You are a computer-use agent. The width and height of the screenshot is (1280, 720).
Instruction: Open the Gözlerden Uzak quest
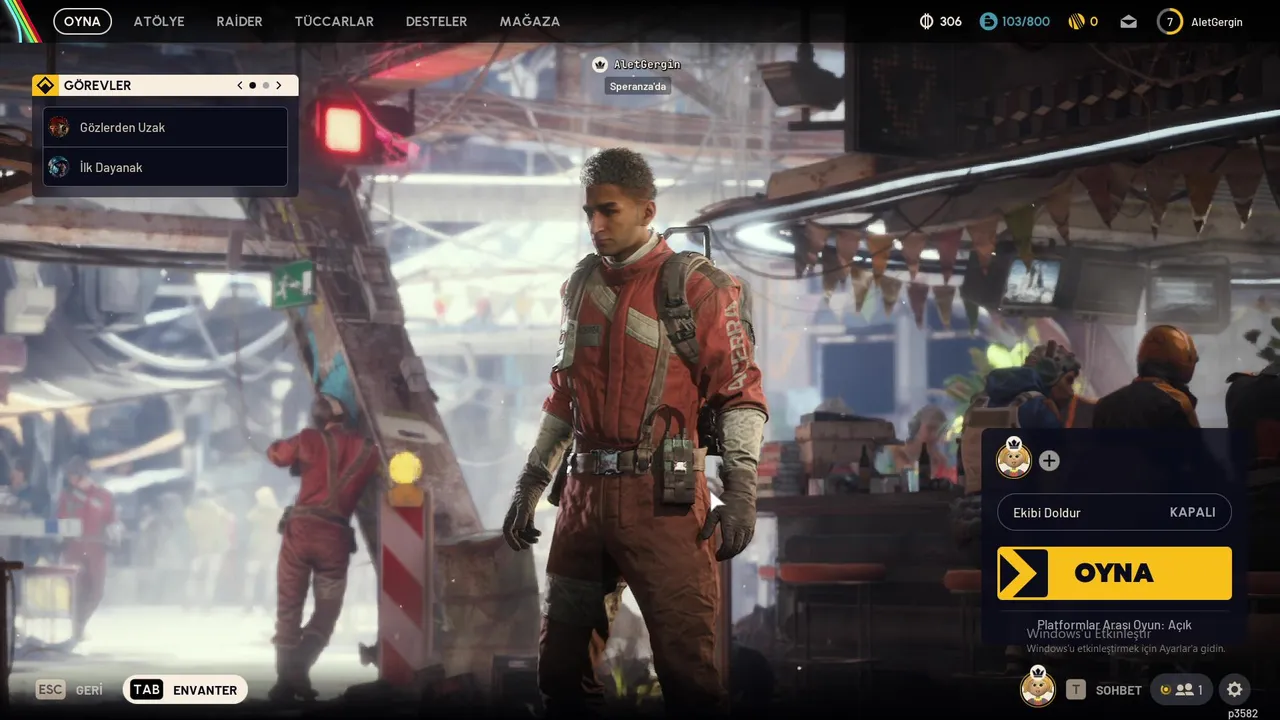click(x=165, y=127)
